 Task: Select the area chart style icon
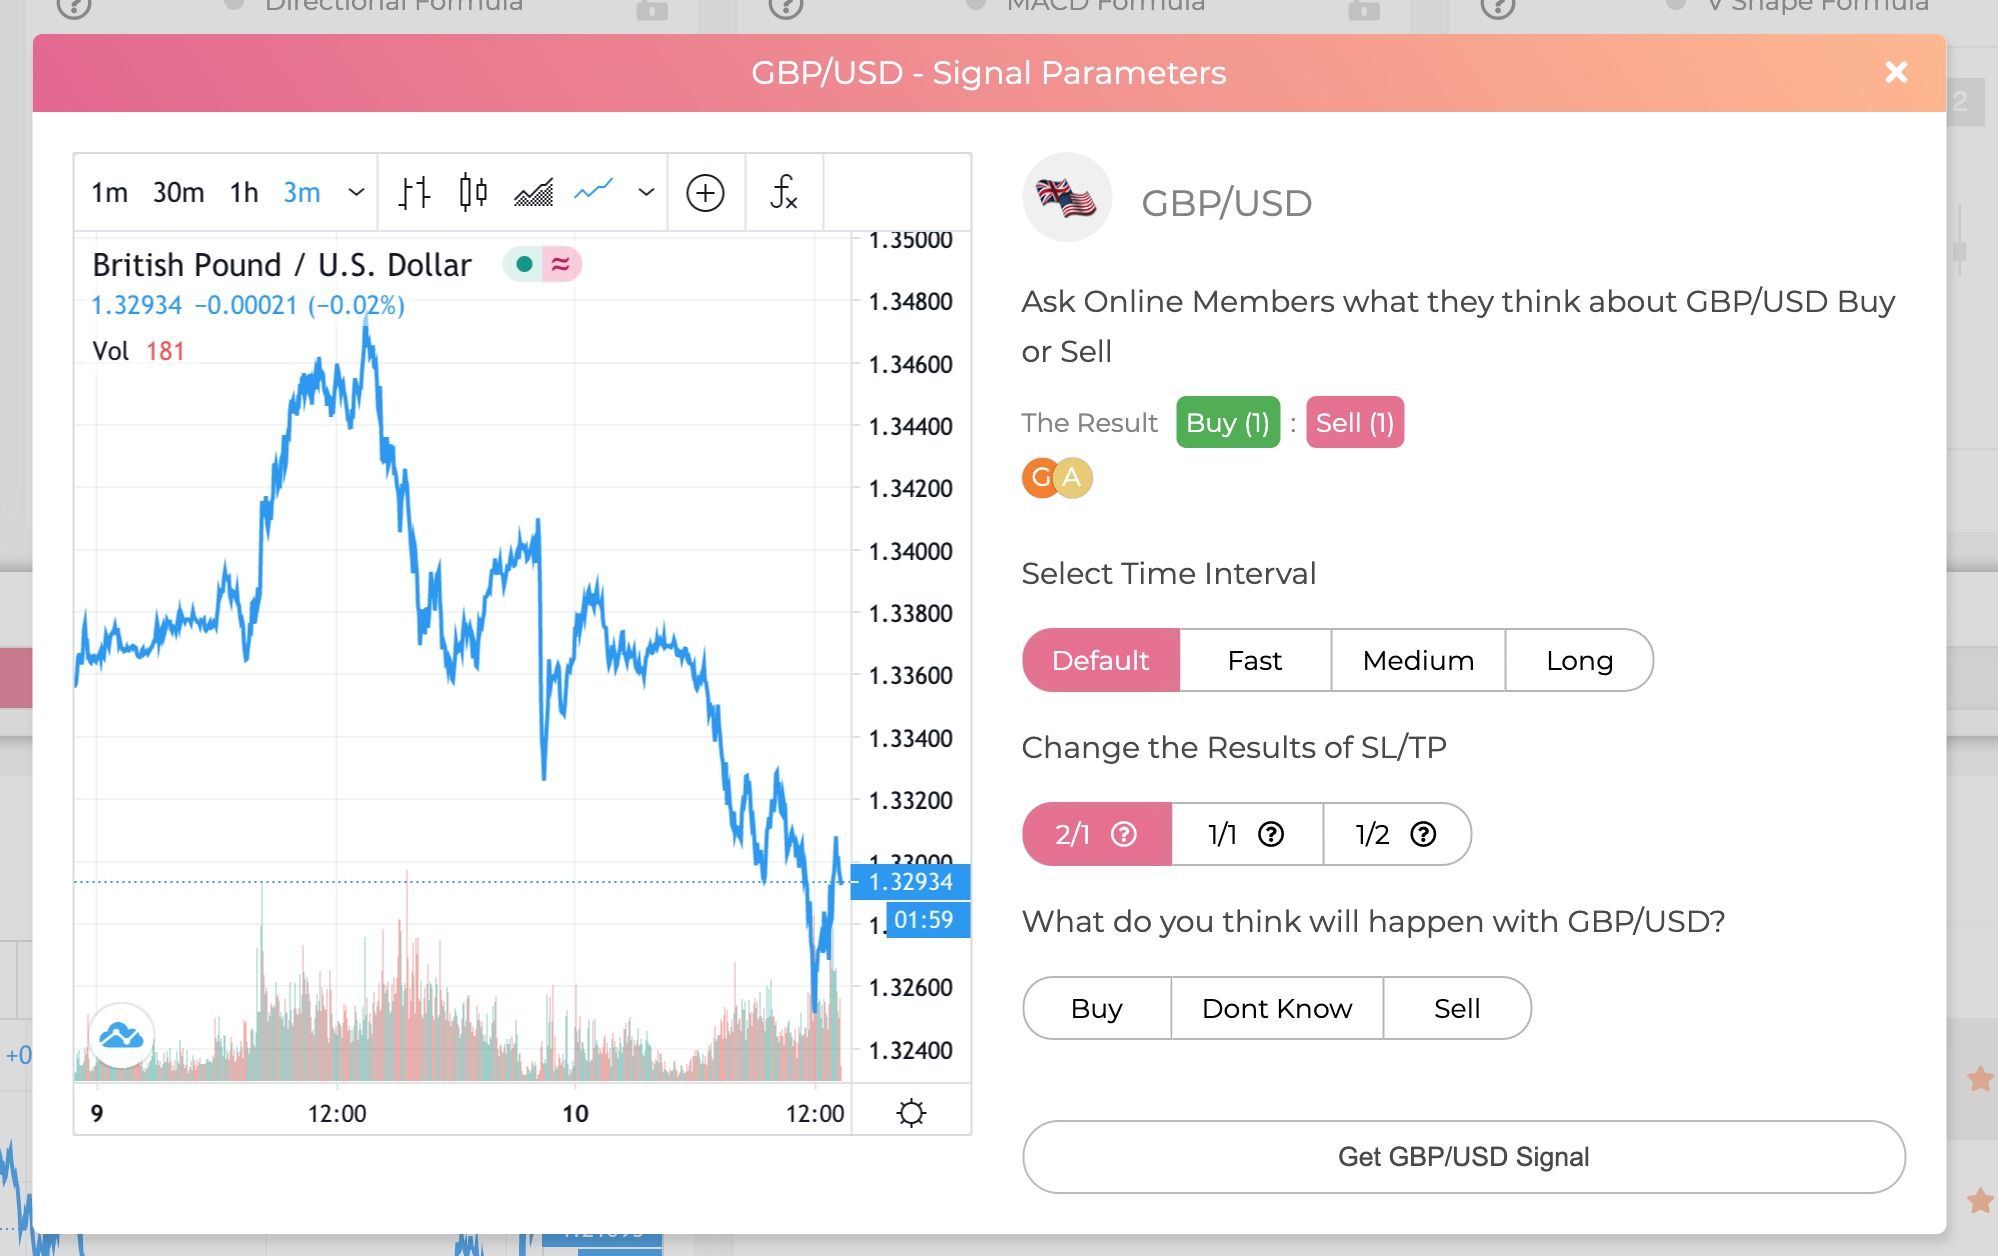tap(533, 192)
